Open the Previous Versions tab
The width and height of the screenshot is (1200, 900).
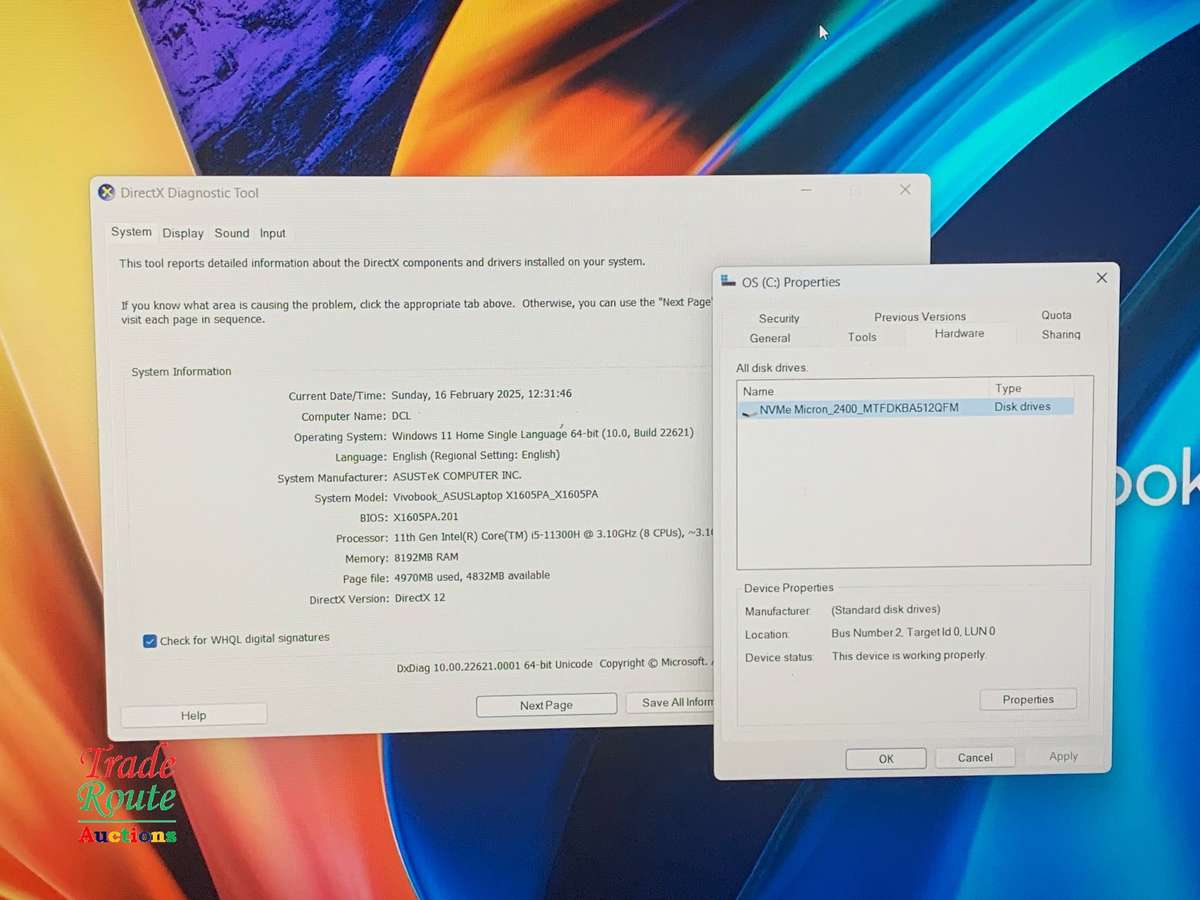tap(920, 317)
